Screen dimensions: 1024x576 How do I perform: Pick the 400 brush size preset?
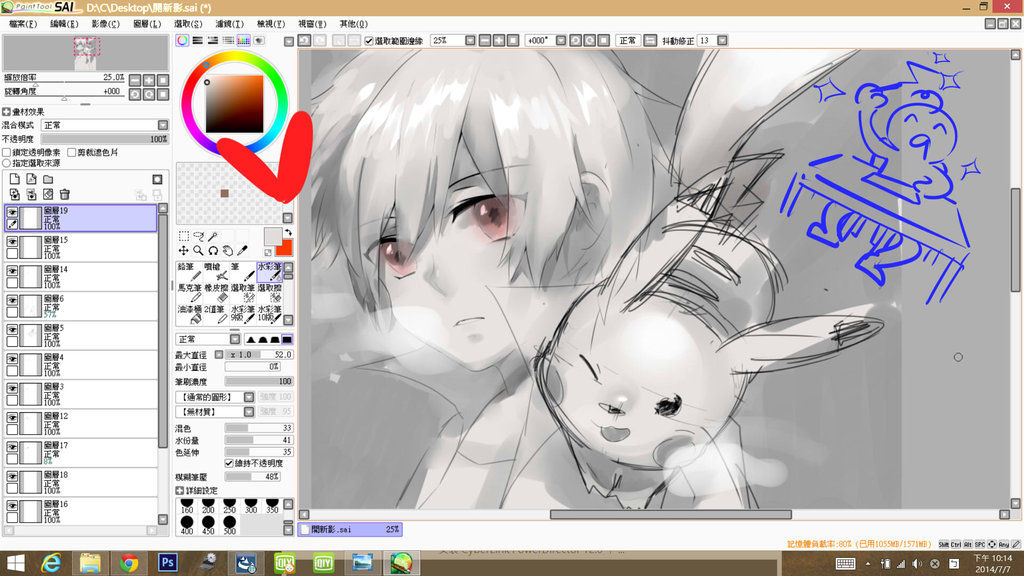tap(187, 525)
